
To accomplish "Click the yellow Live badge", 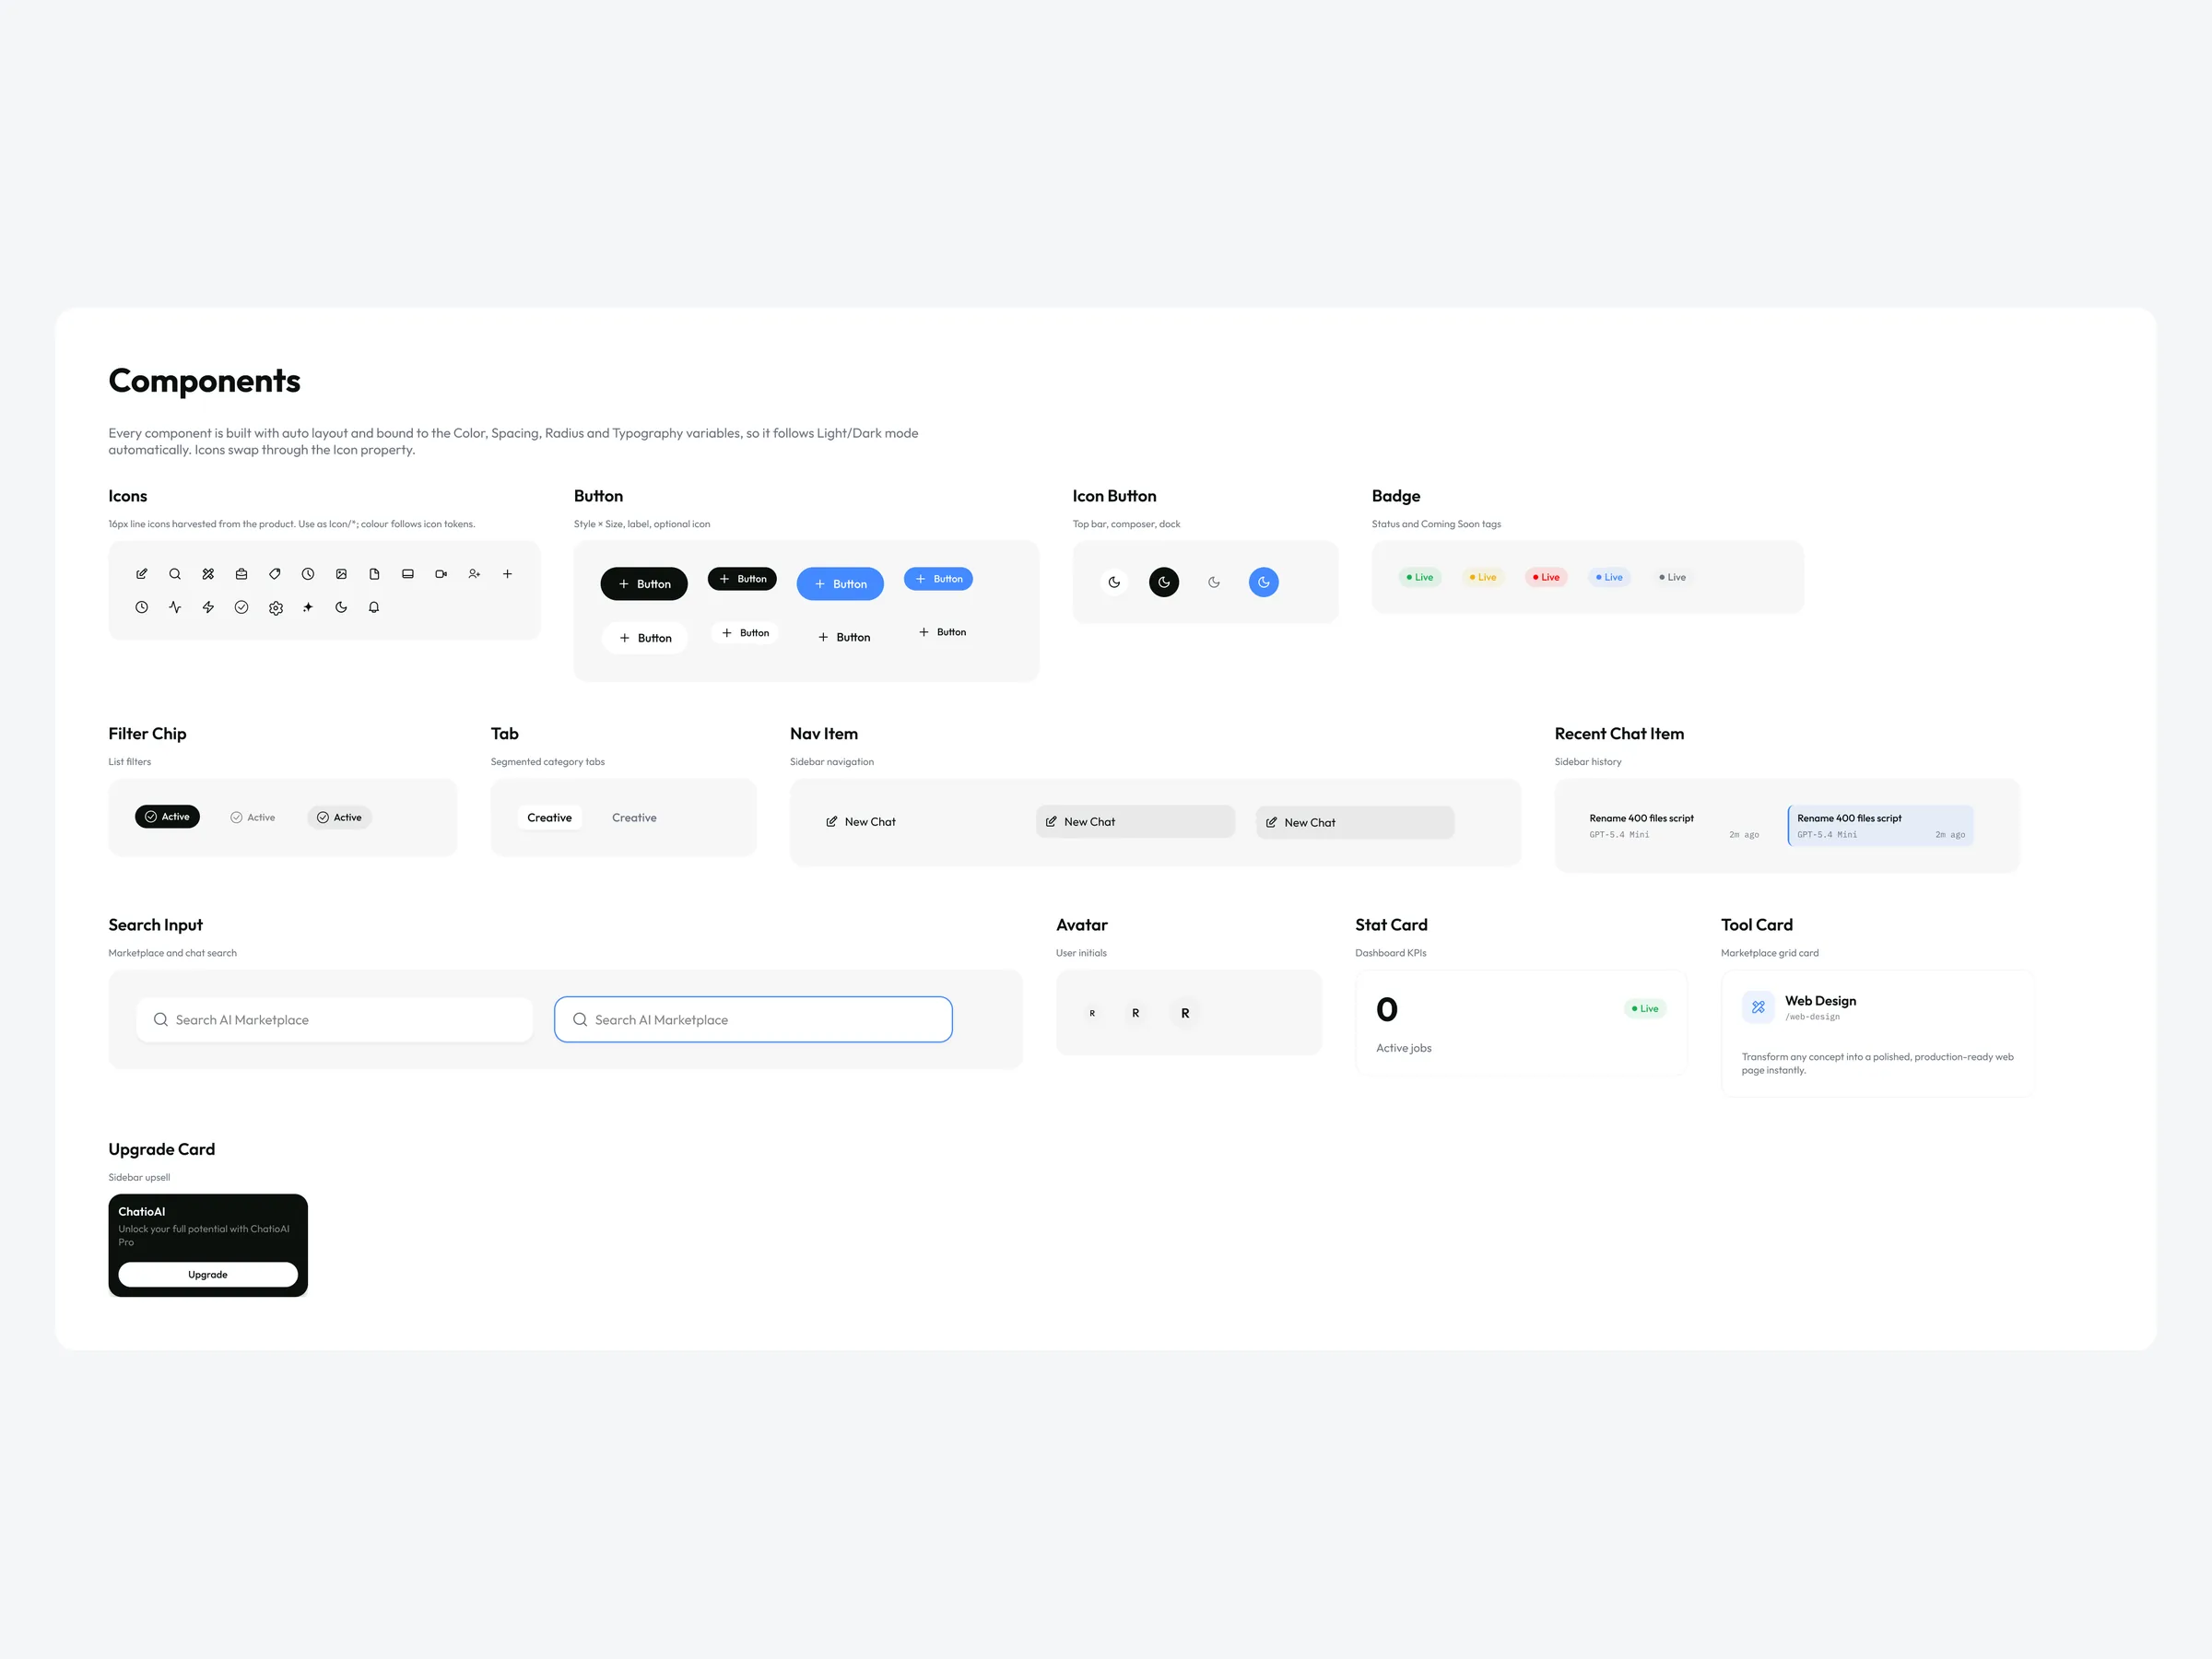I will tap(1483, 577).
